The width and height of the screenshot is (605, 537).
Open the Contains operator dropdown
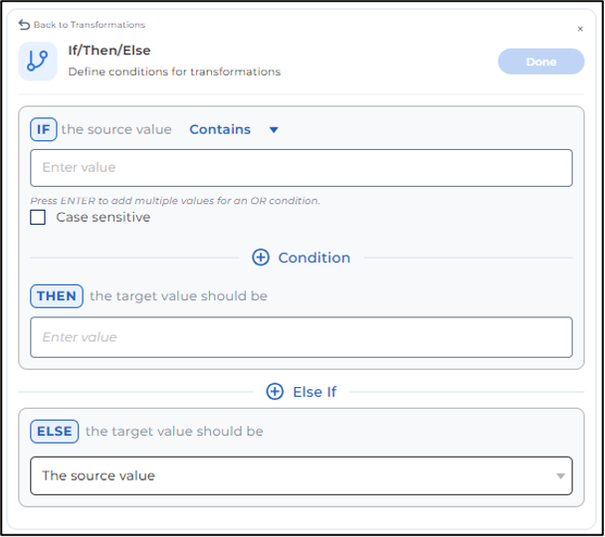click(x=233, y=129)
